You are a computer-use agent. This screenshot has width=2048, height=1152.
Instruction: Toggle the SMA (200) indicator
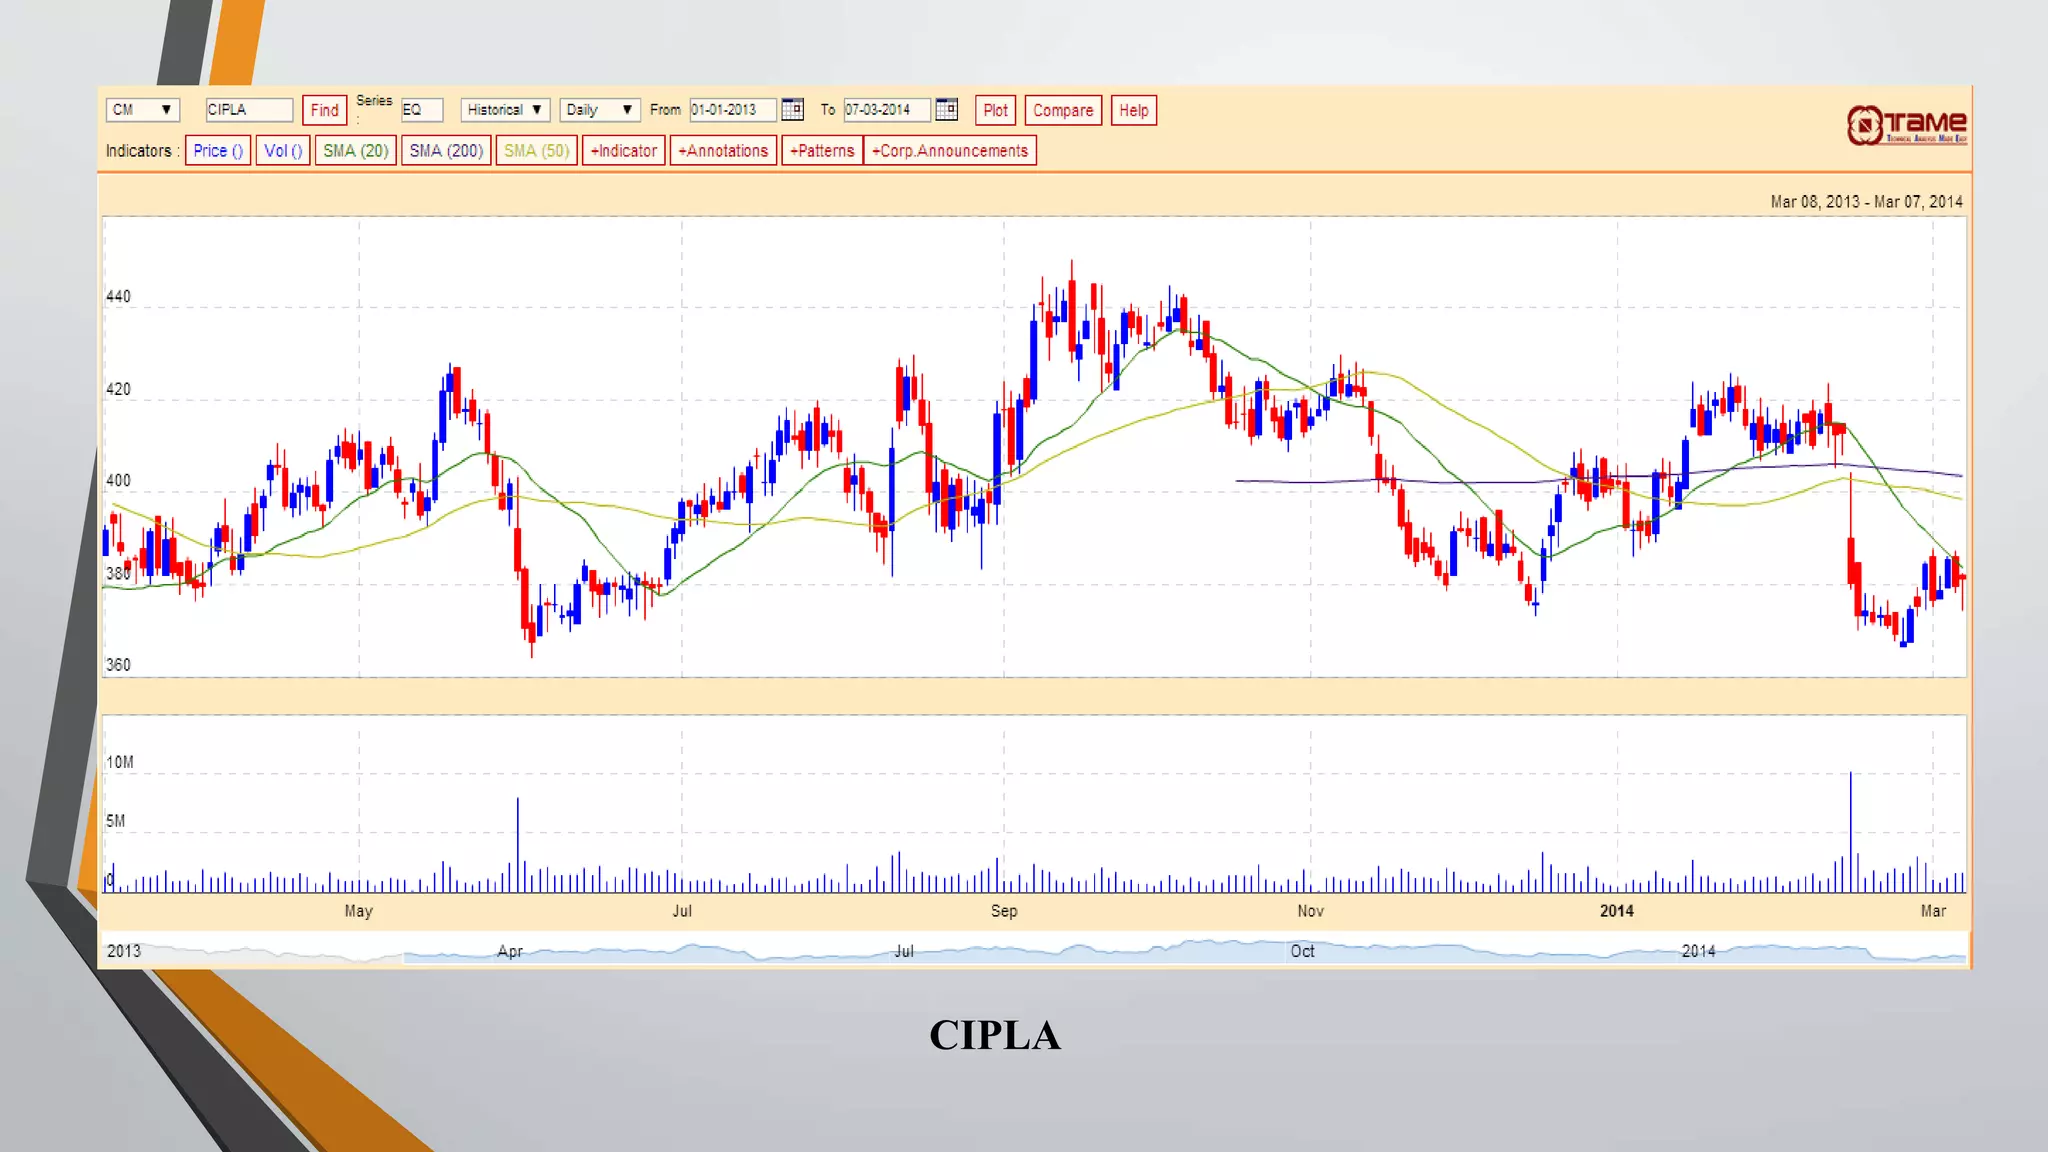point(446,151)
